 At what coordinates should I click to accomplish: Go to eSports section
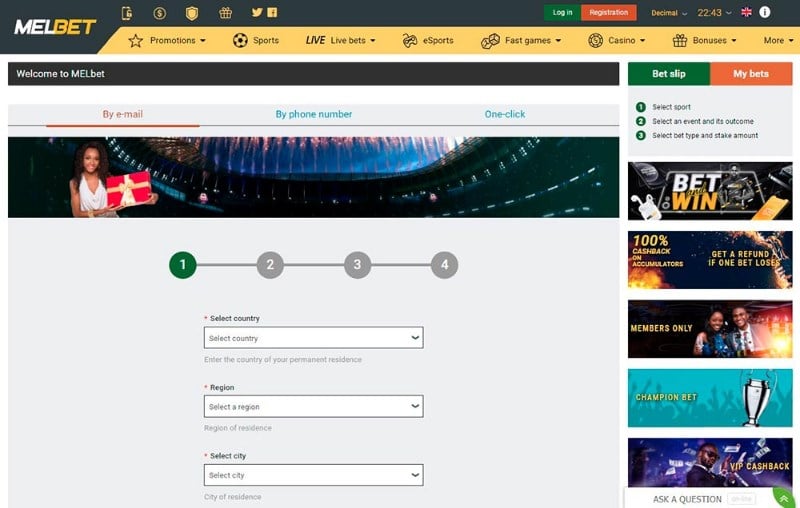[438, 40]
